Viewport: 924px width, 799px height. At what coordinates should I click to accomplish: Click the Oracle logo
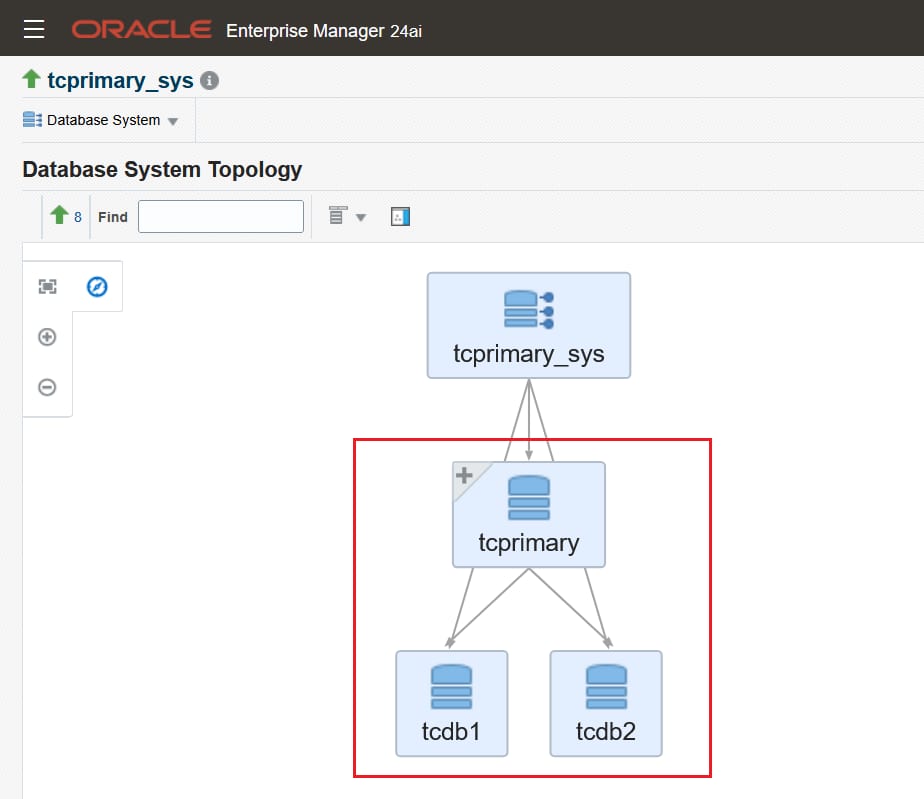click(x=141, y=29)
